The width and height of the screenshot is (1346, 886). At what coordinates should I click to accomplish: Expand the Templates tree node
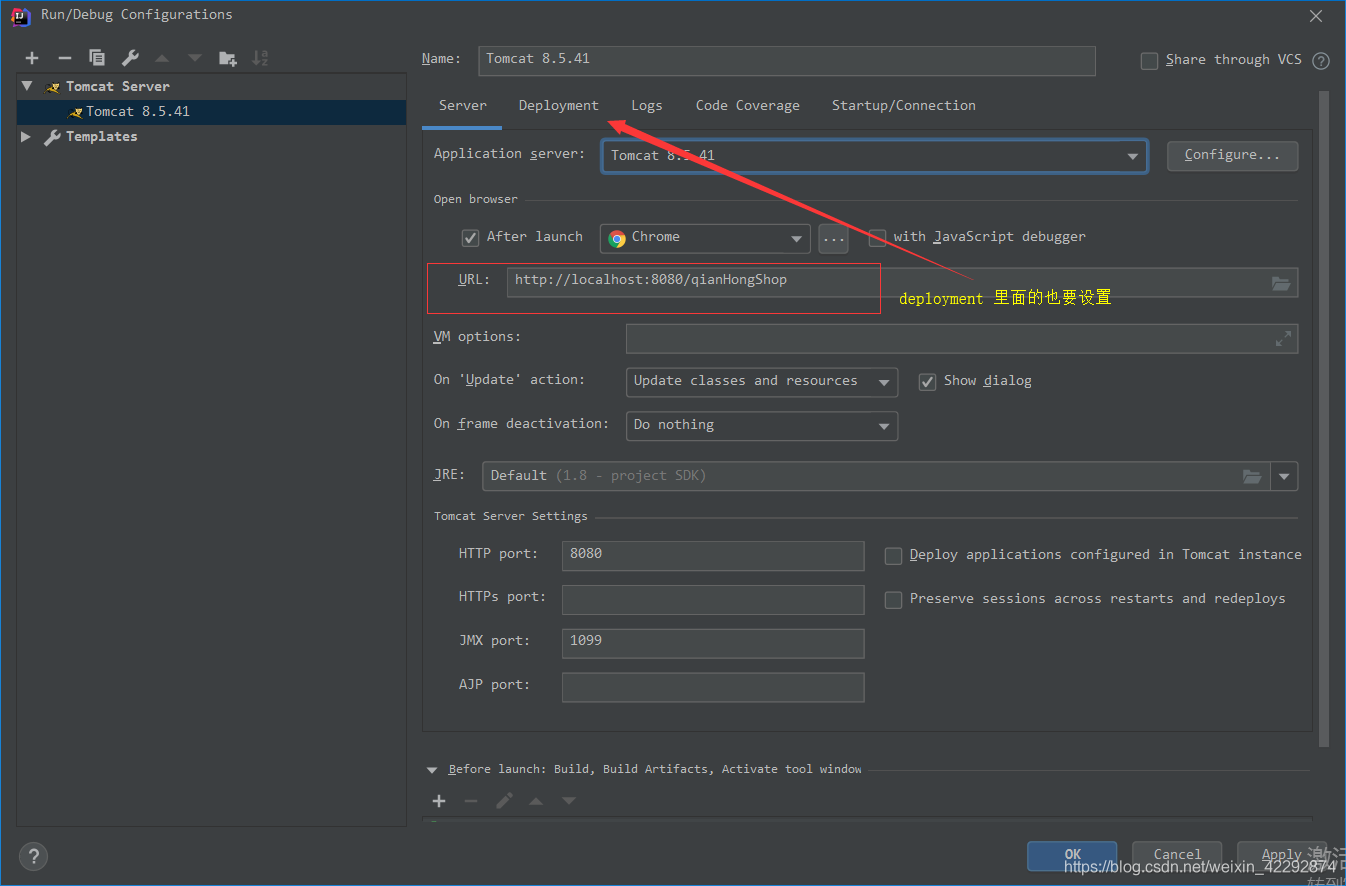(26, 137)
